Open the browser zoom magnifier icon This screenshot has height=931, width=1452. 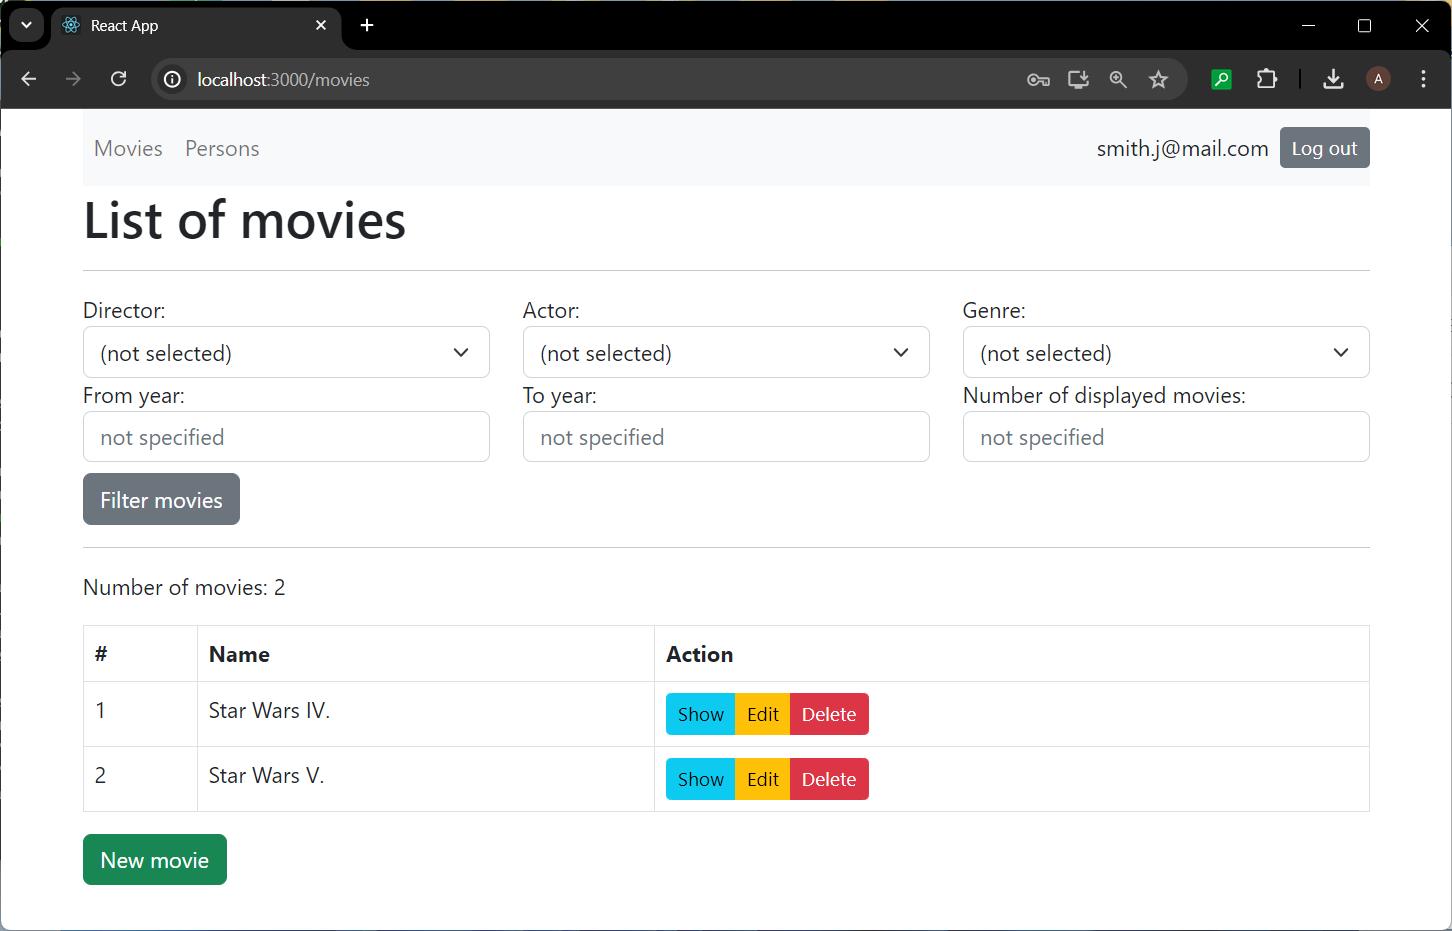pyautogui.click(x=1118, y=79)
